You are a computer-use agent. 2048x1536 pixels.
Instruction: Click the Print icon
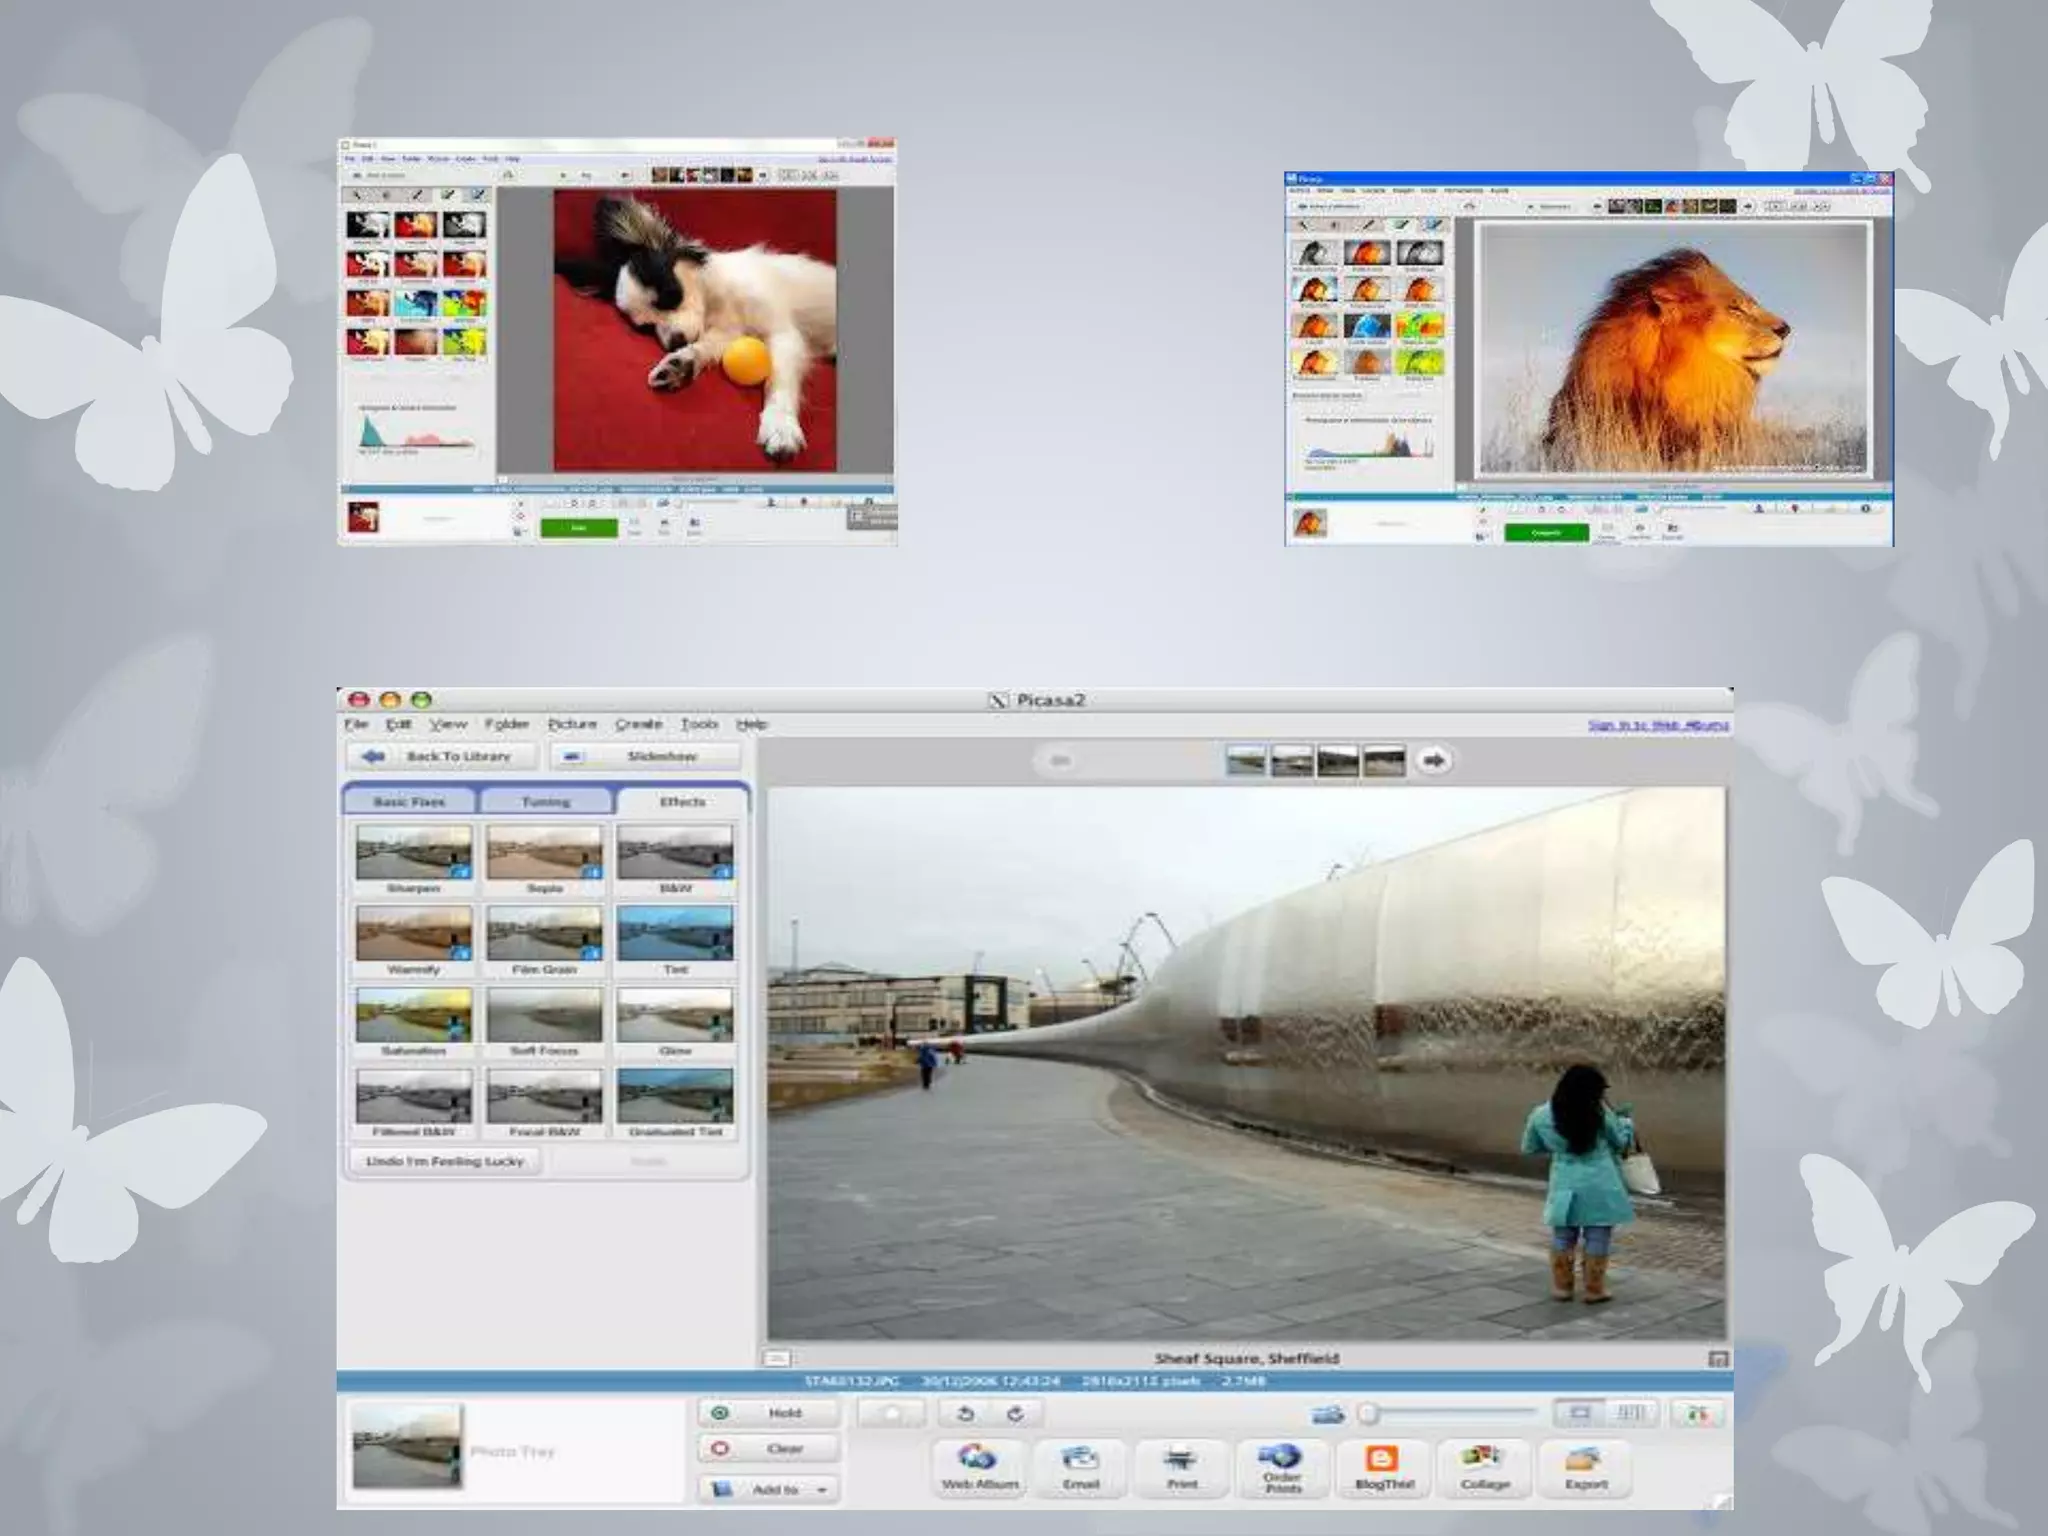[1181, 1467]
